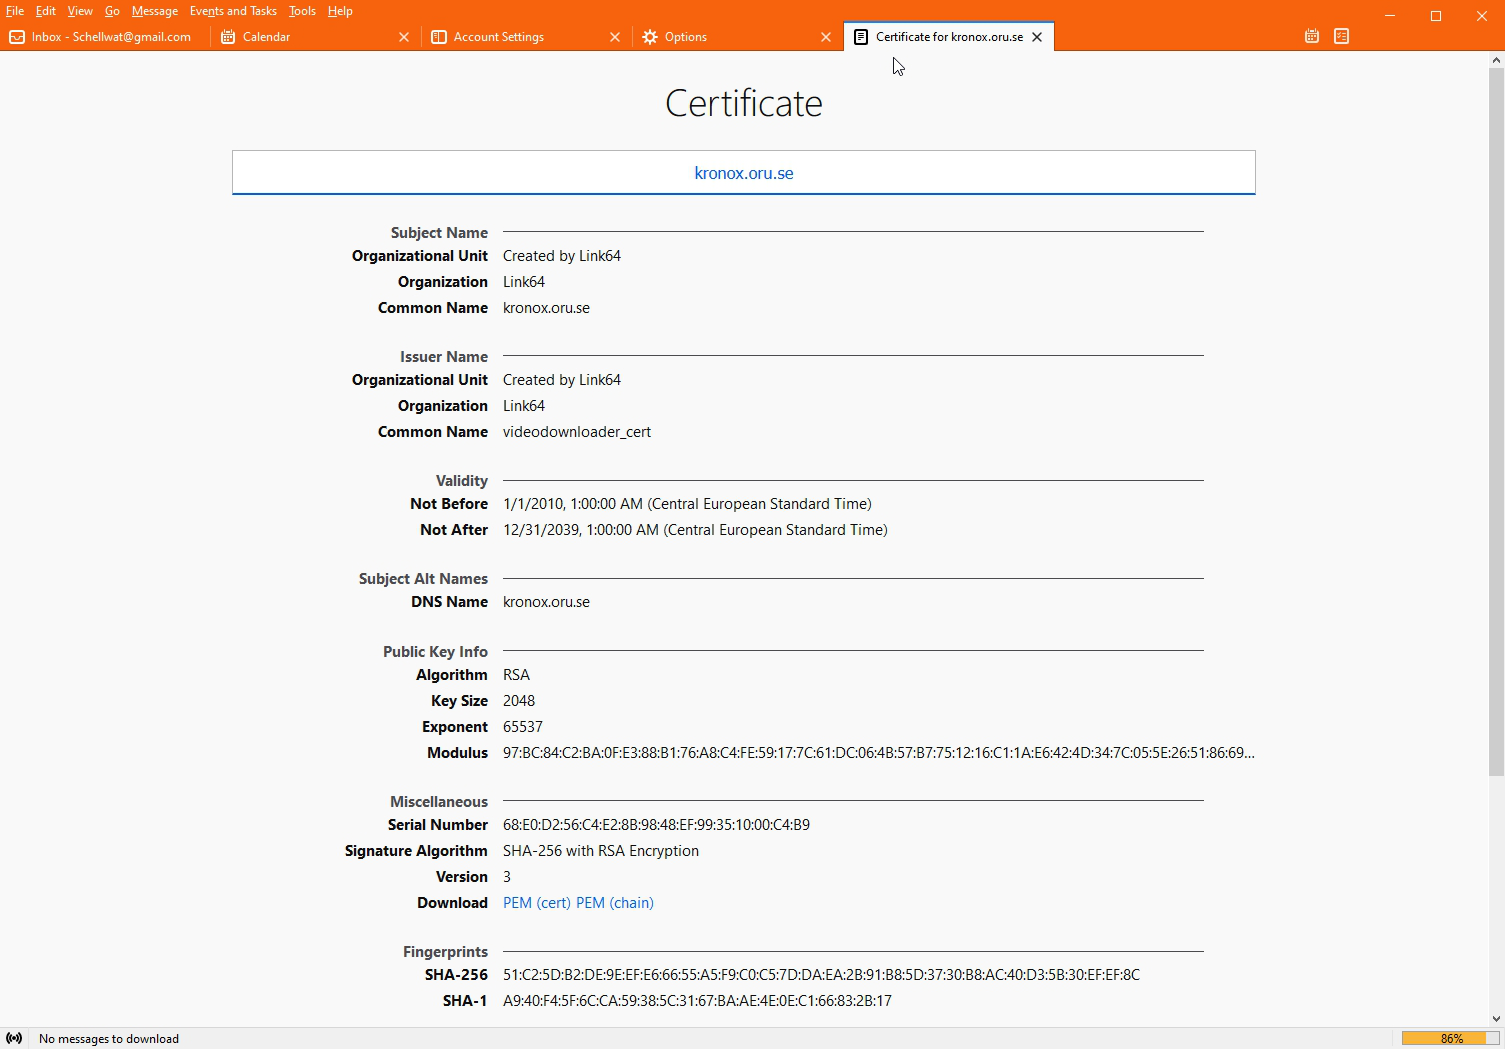Open the Message menu
The width and height of the screenshot is (1505, 1049).
coord(155,11)
